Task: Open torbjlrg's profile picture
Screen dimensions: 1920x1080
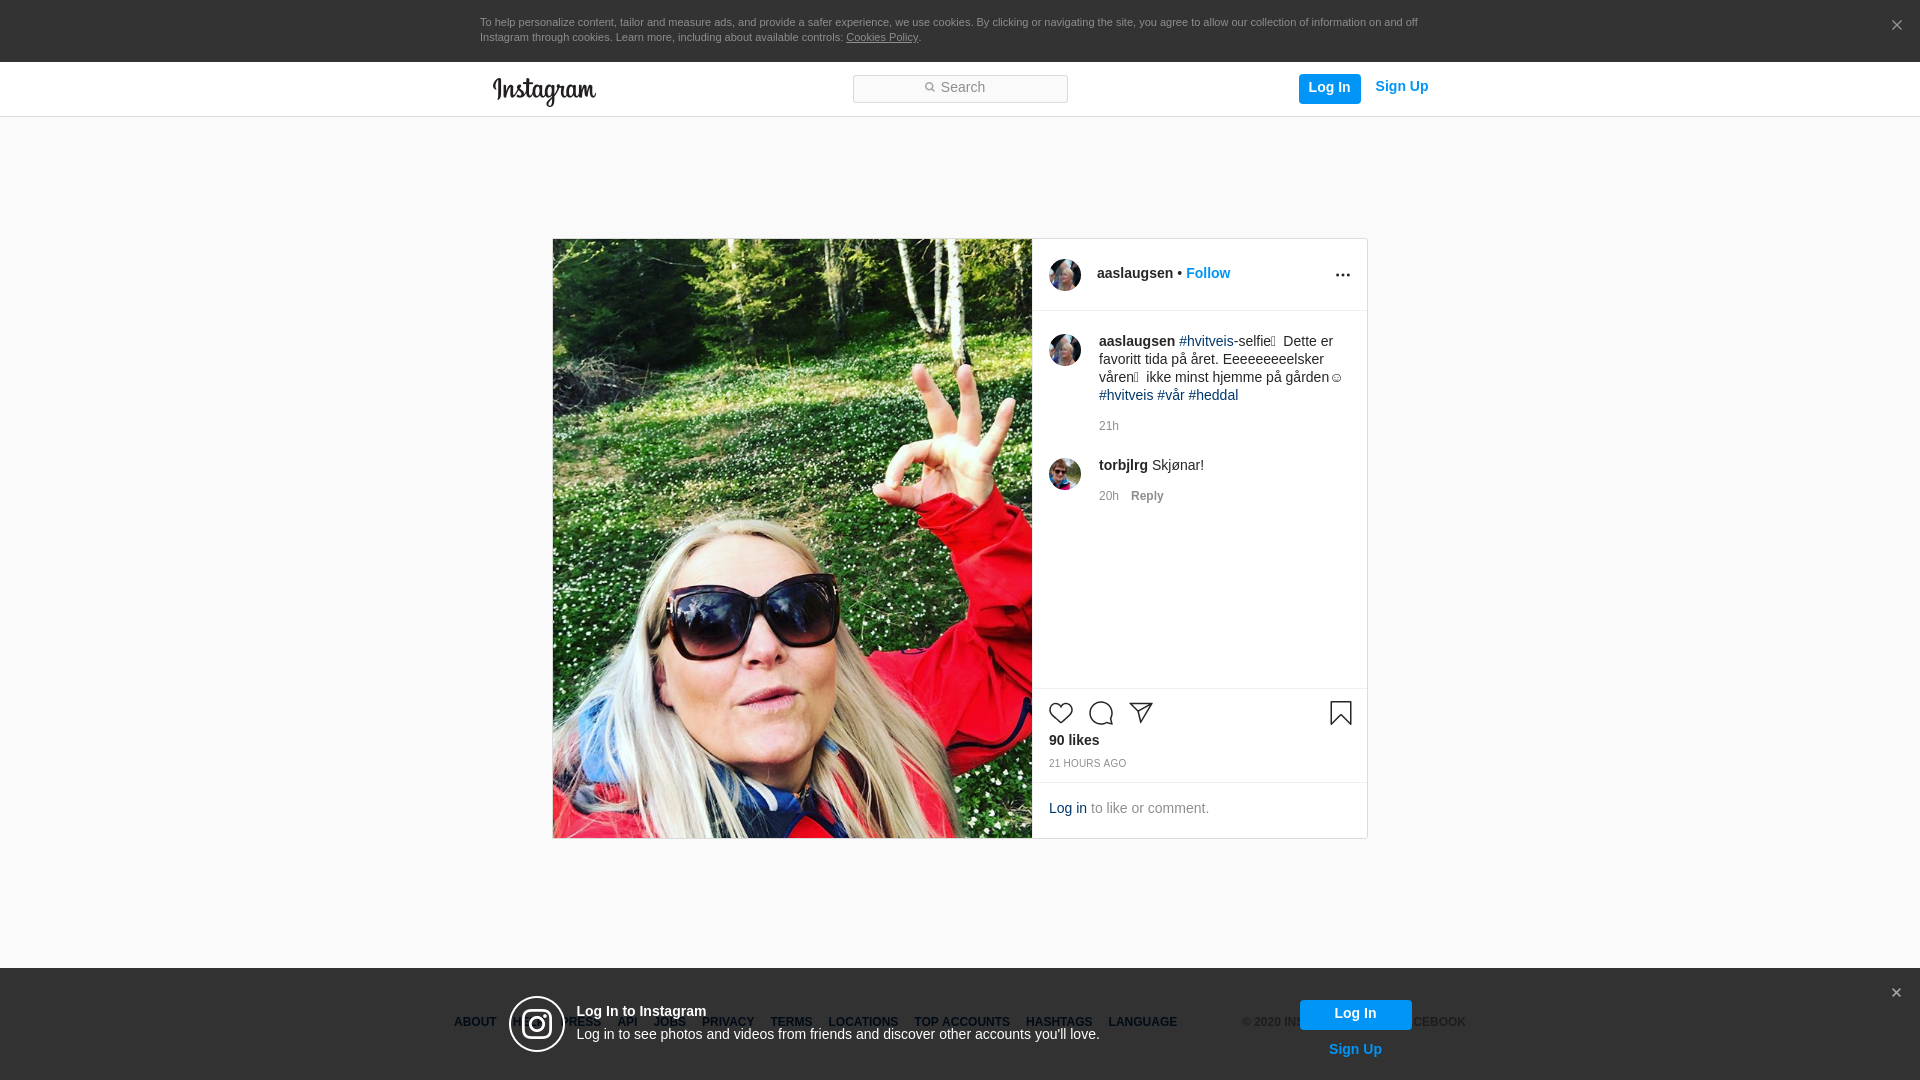Action: tap(1064, 474)
